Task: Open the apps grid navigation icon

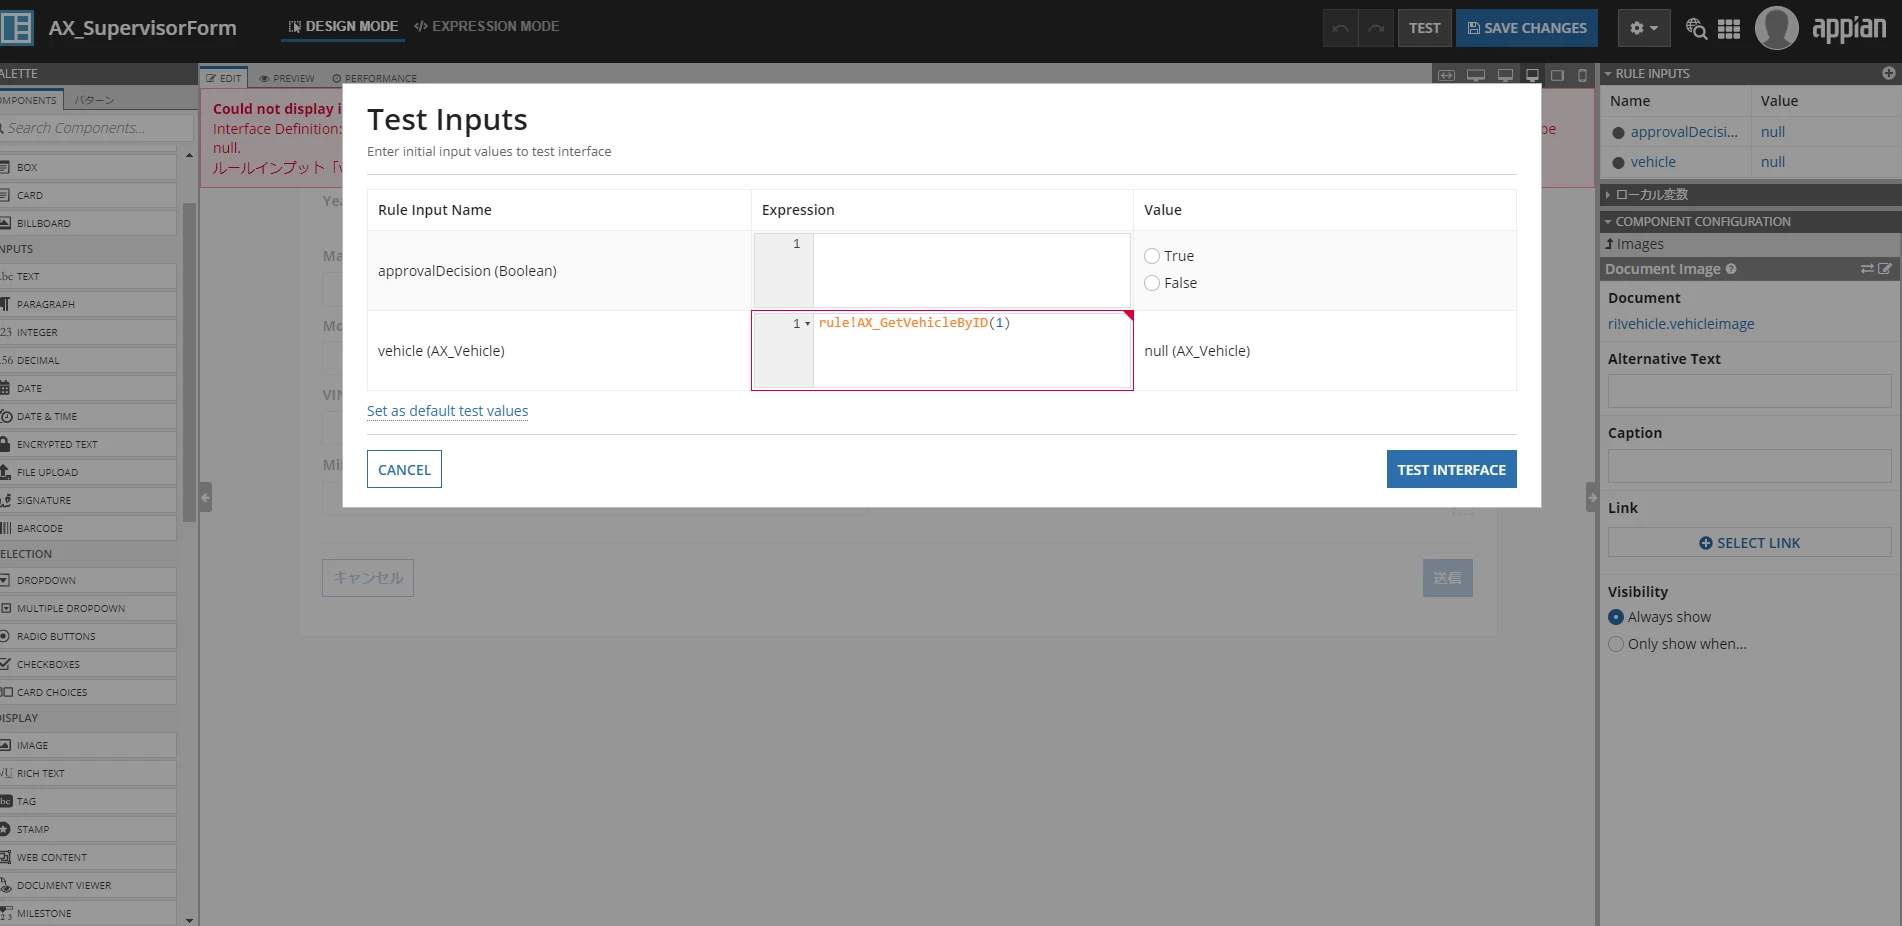Action: tap(1729, 29)
